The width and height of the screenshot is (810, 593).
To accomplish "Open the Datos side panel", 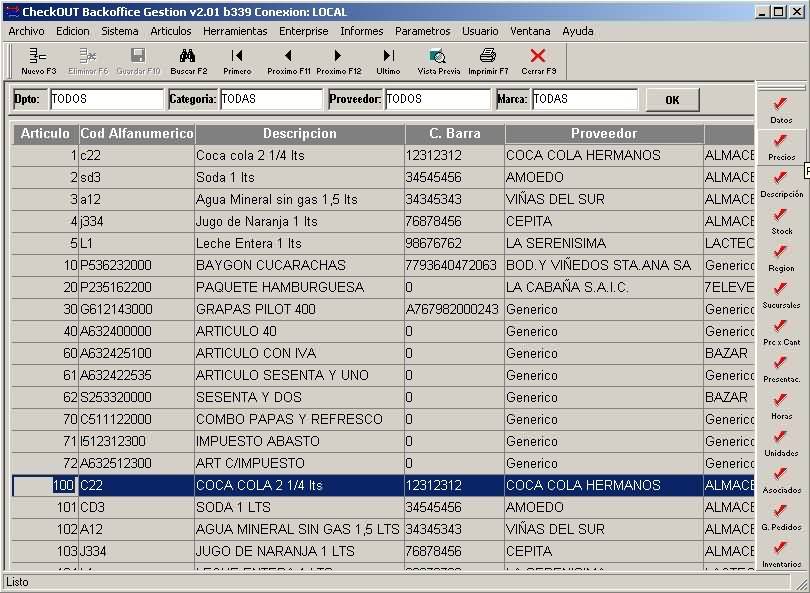I will 781,110.
